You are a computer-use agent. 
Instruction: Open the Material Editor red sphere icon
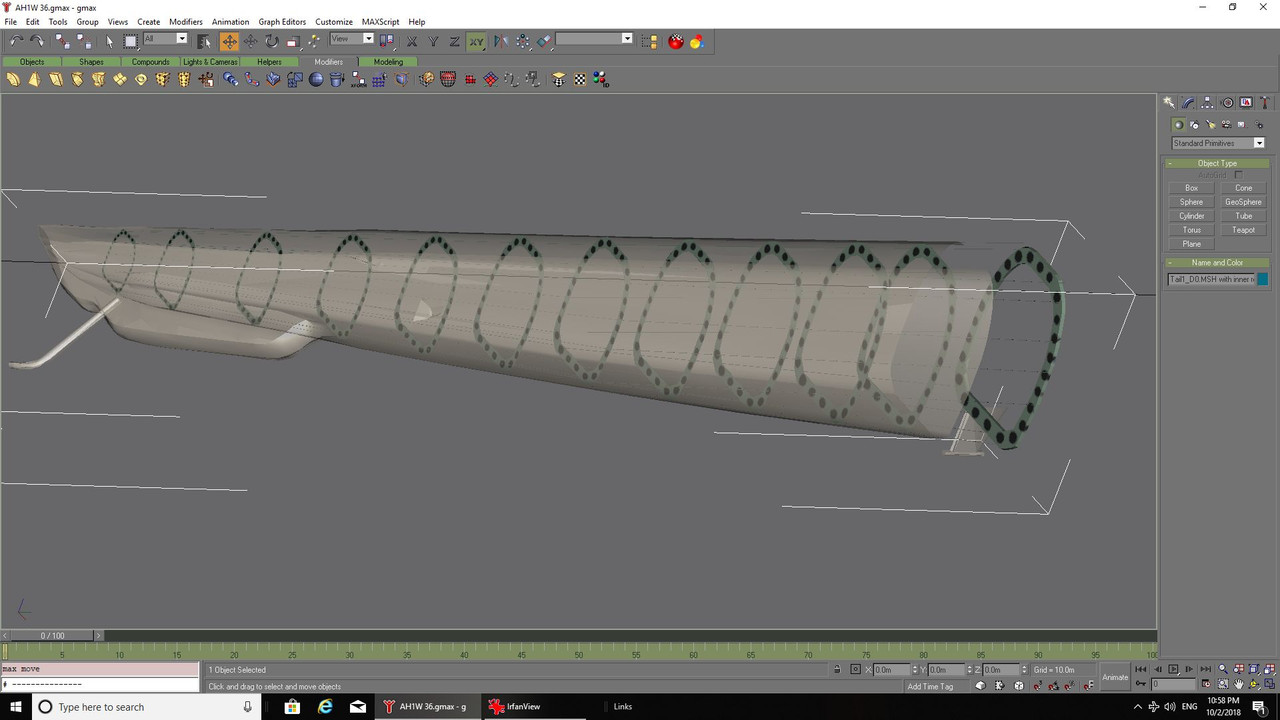coord(677,41)
